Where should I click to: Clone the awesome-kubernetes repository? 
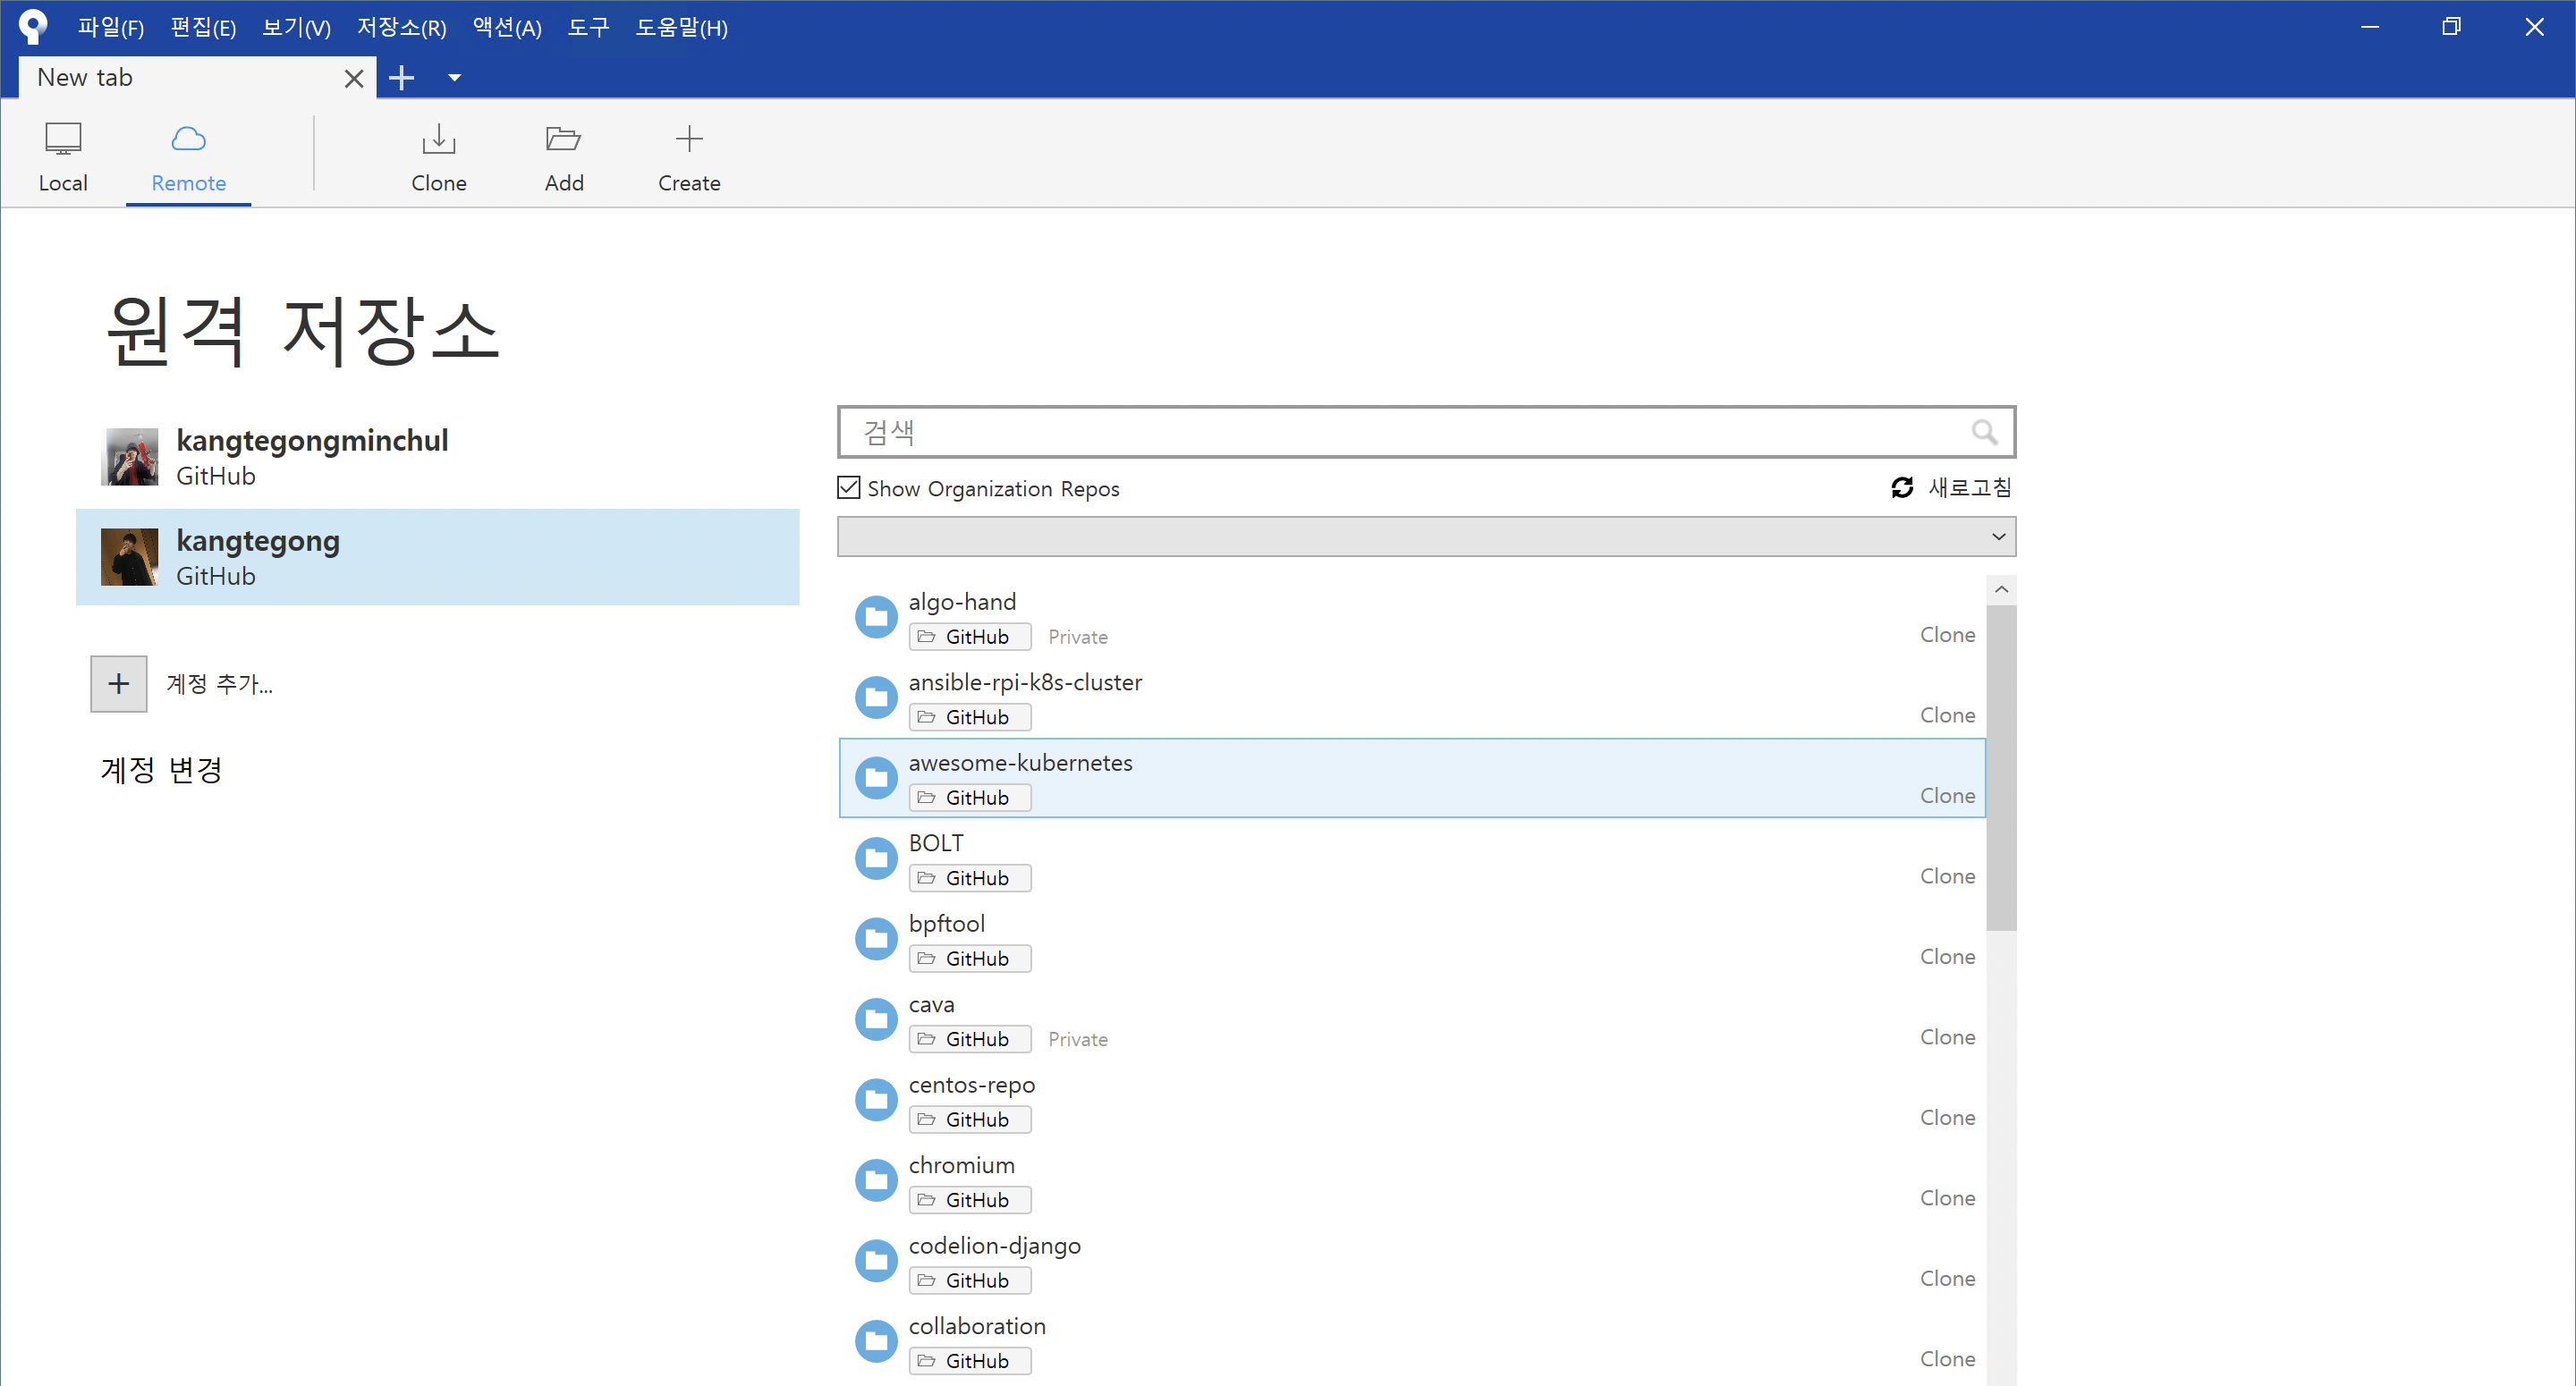coord(1947,796)
